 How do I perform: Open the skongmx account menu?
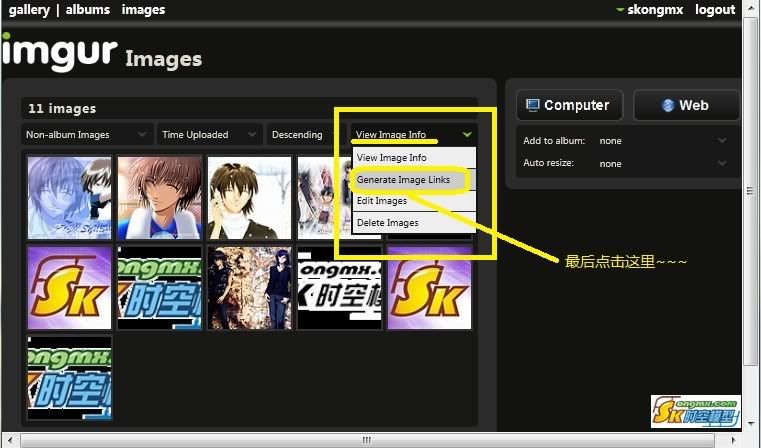(x=655, y=10)
